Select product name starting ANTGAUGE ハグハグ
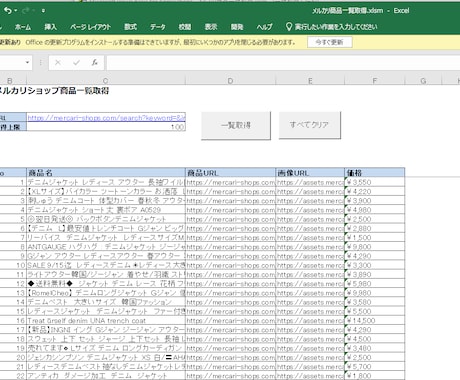Screen dimensions: 460x380 [x=106, y=247]
